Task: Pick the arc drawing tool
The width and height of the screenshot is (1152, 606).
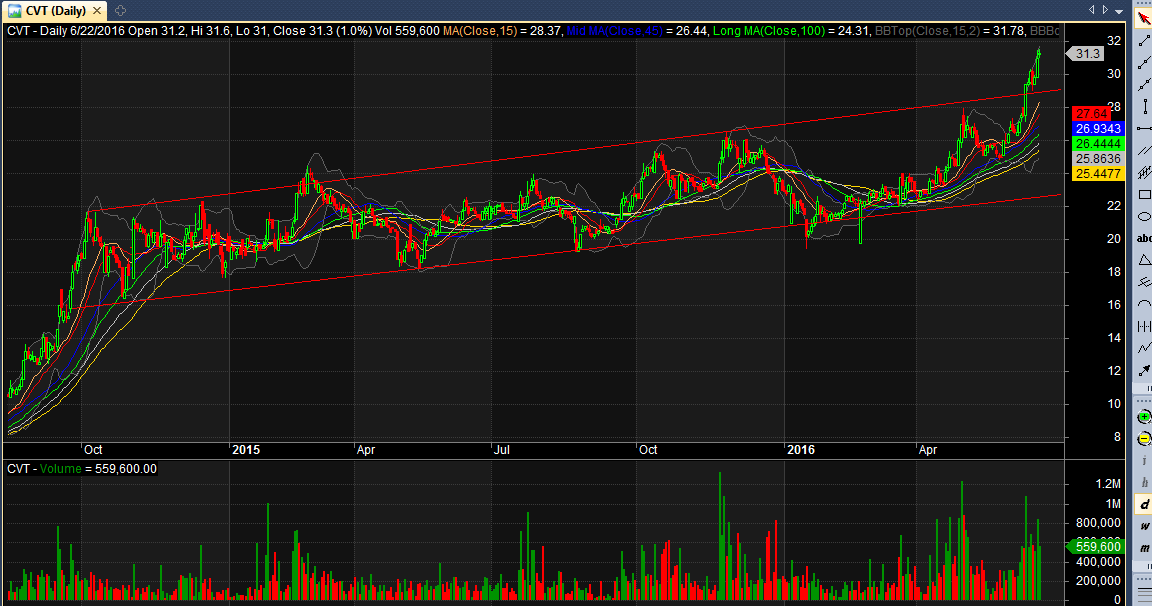Action: click(1144, 304)
